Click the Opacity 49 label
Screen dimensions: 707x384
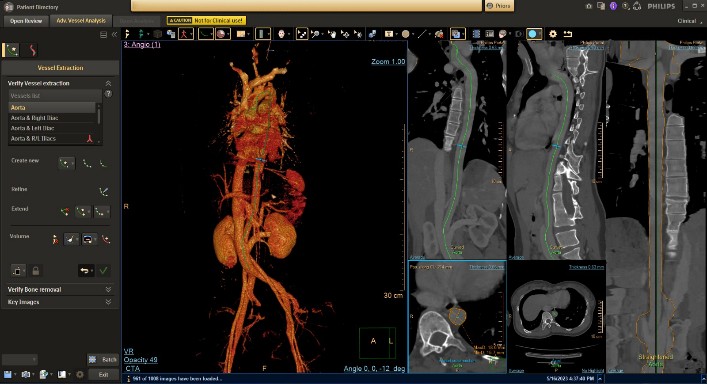click(x=141, y=360)
